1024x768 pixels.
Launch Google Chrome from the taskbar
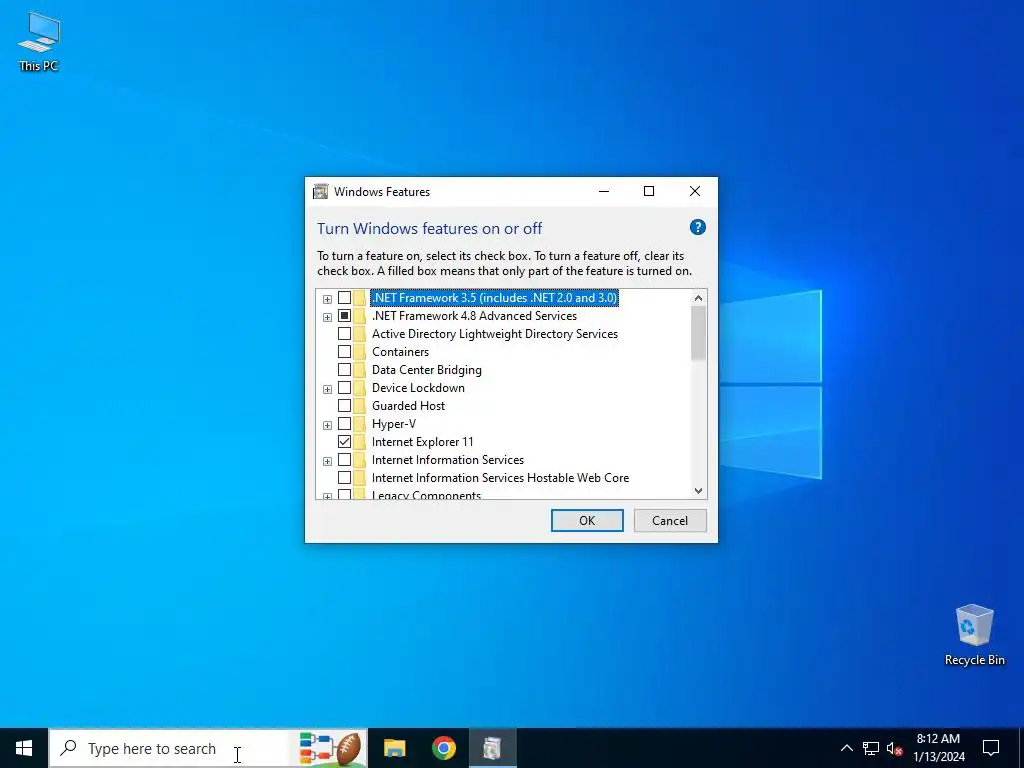(444, 748)
